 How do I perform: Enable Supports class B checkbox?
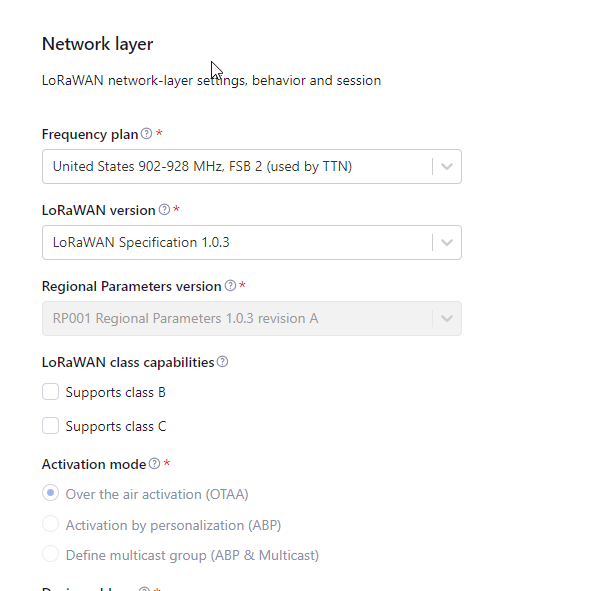pyautogui.click(x=50, y=392)
